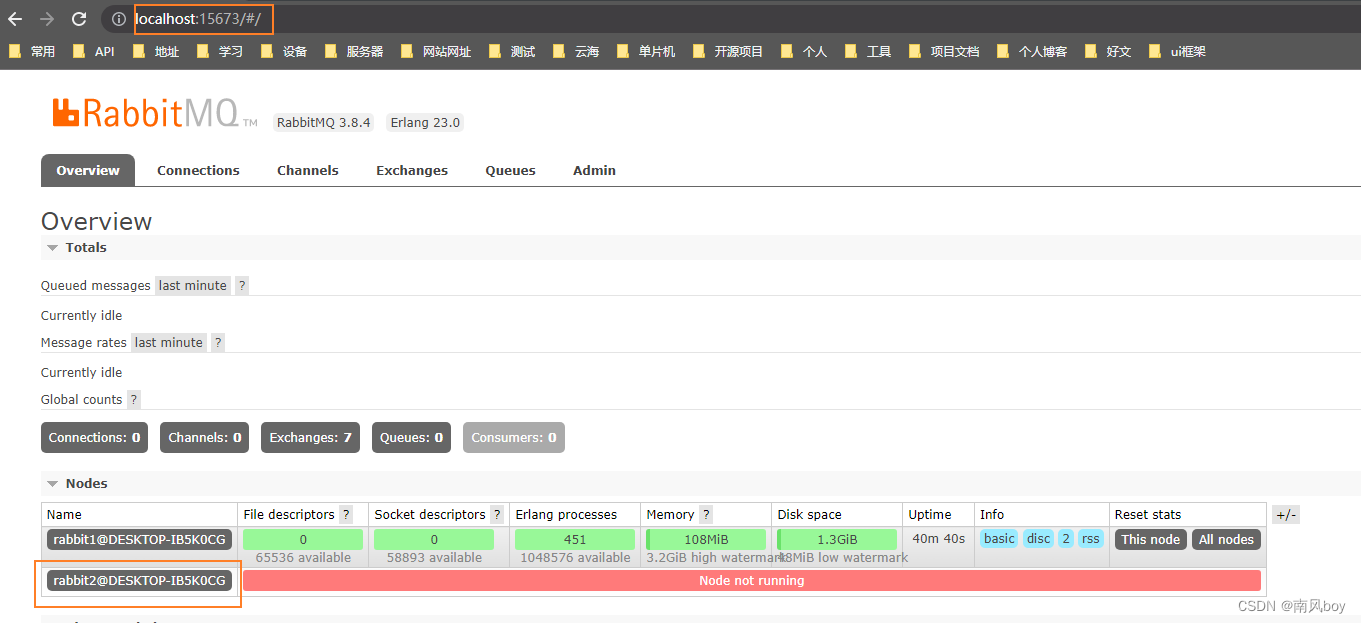Image resolution: width=1361 pixels, height=623 pixels.
Task: Open the 个人博客 bookmark folder
Action: [1032, 51]
